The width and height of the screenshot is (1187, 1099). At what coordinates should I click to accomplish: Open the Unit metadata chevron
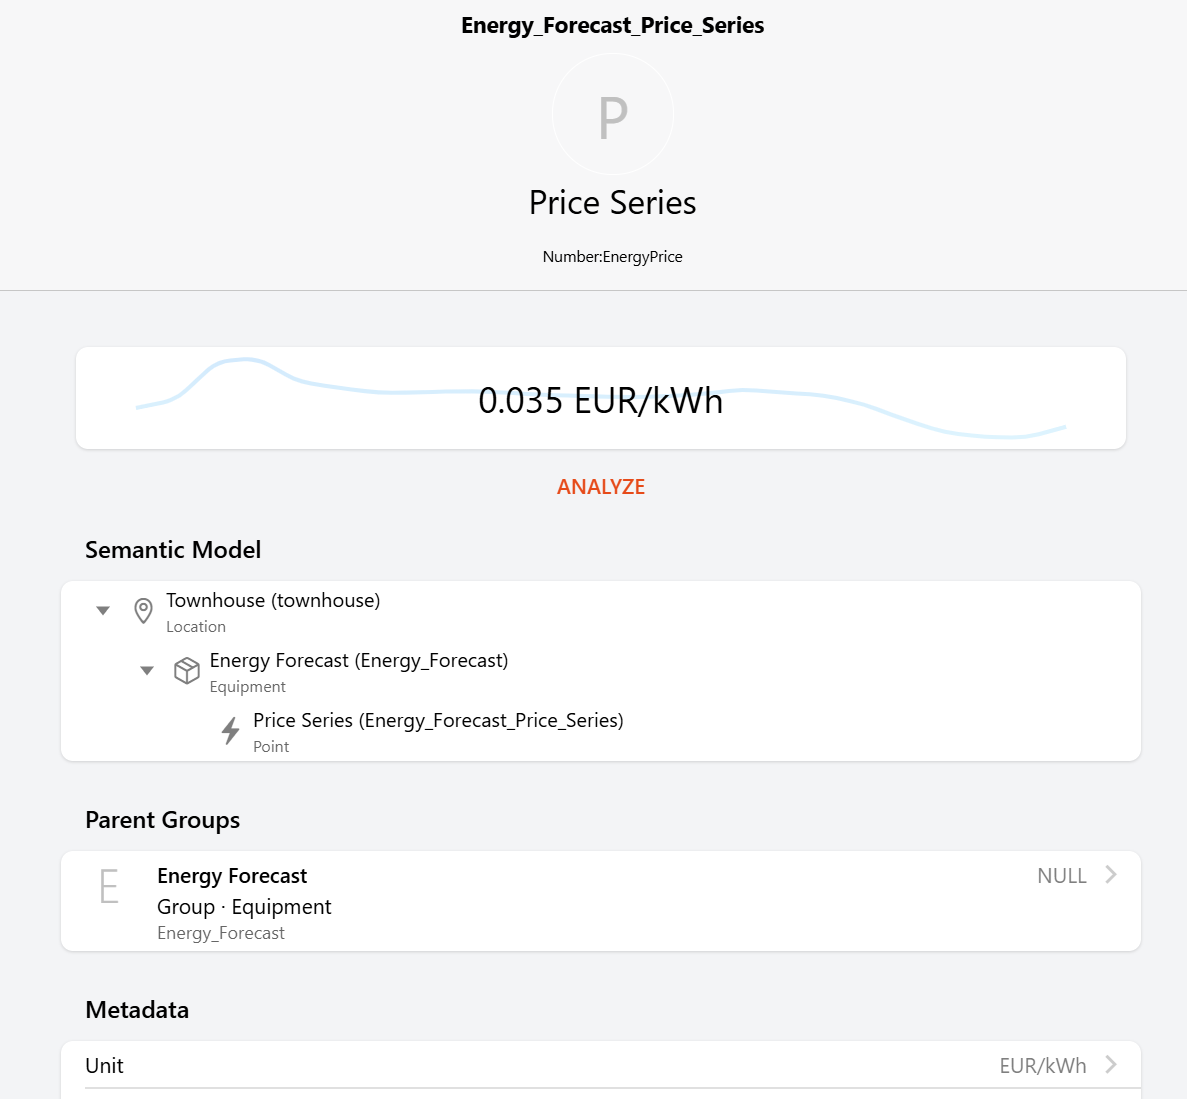[x=1111, y=1065]
